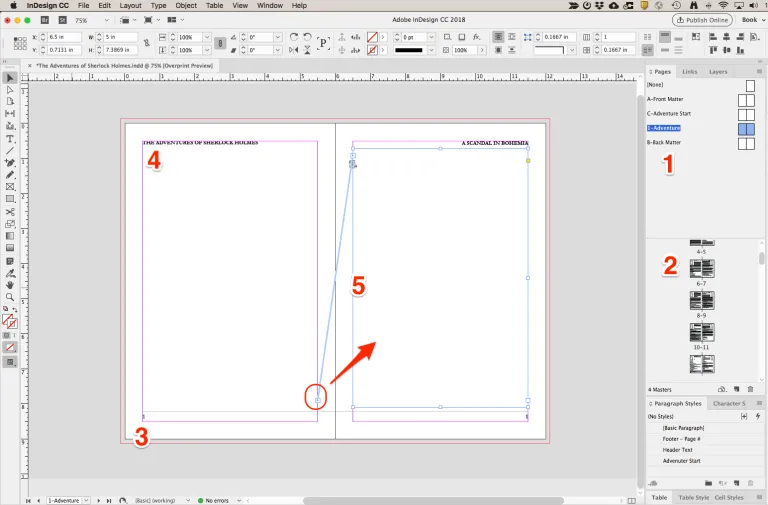Viewport: 768px width, 505px height.
Task: Expand the rotation angle dropdown
Action: coord(278,37)
